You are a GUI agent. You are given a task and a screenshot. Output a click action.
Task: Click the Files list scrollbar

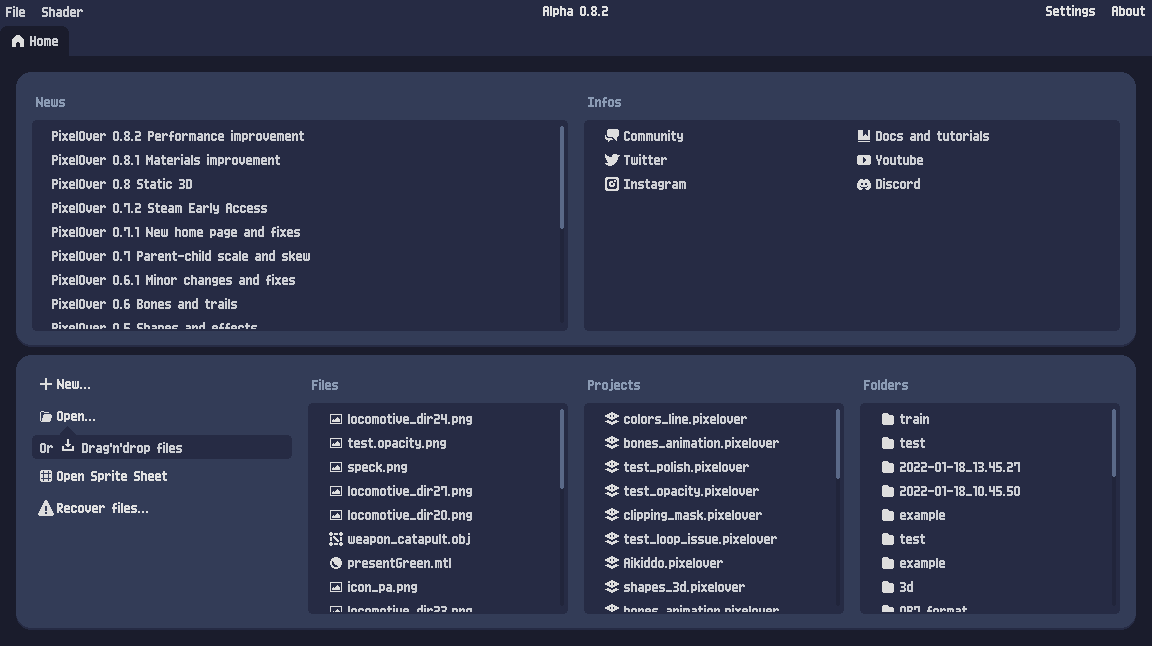click(562, 448)
